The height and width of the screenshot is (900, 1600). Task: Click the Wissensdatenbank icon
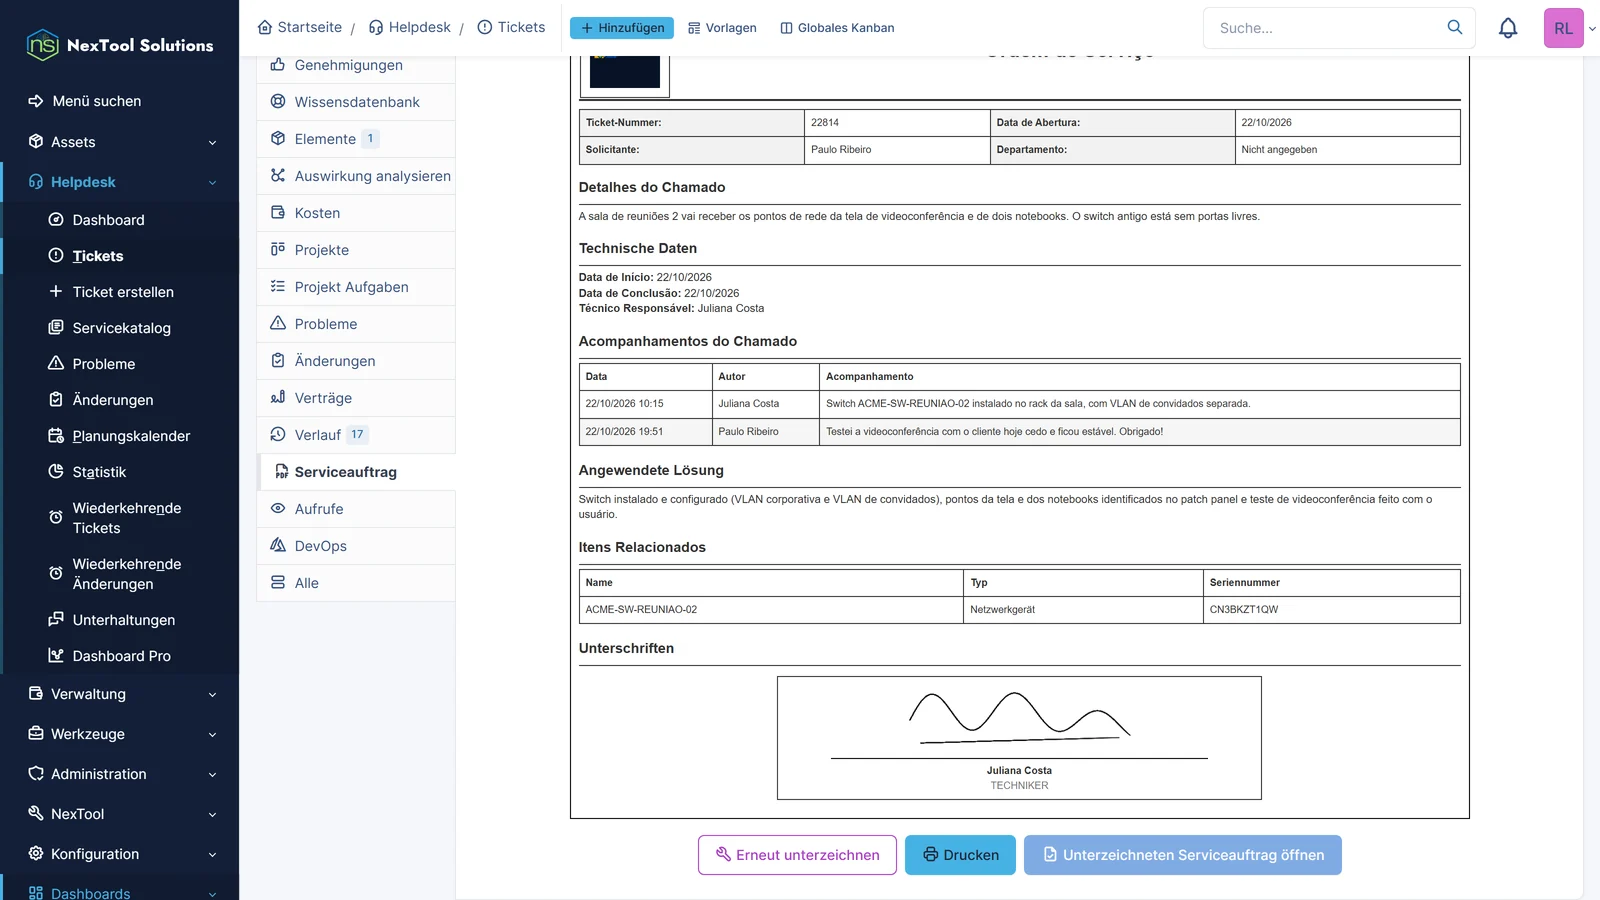[278, 102]
